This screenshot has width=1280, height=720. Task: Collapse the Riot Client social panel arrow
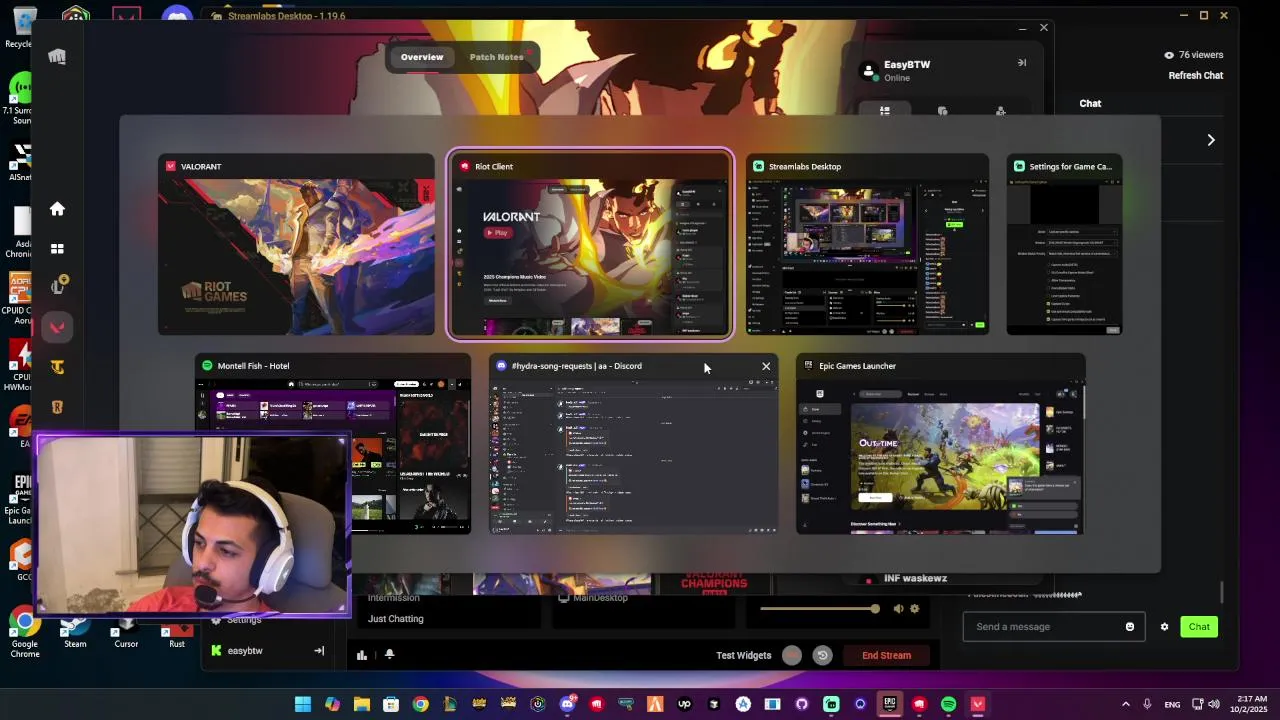point(1021,63)
